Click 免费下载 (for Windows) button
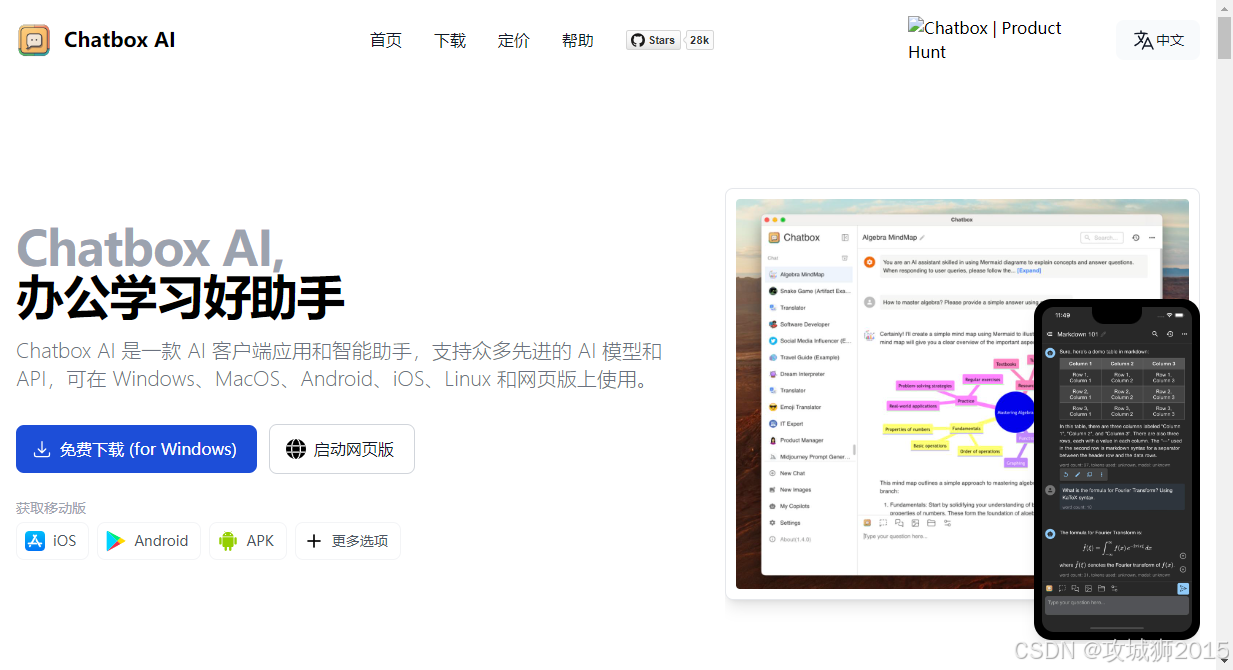Viewport: 1233px width, 670px height. tap(136, 449)
